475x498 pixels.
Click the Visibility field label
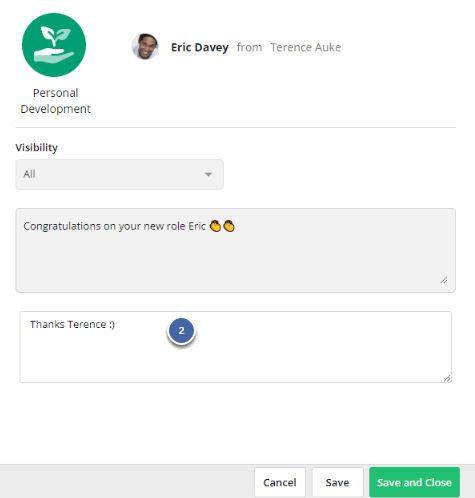tap(37, 147)
